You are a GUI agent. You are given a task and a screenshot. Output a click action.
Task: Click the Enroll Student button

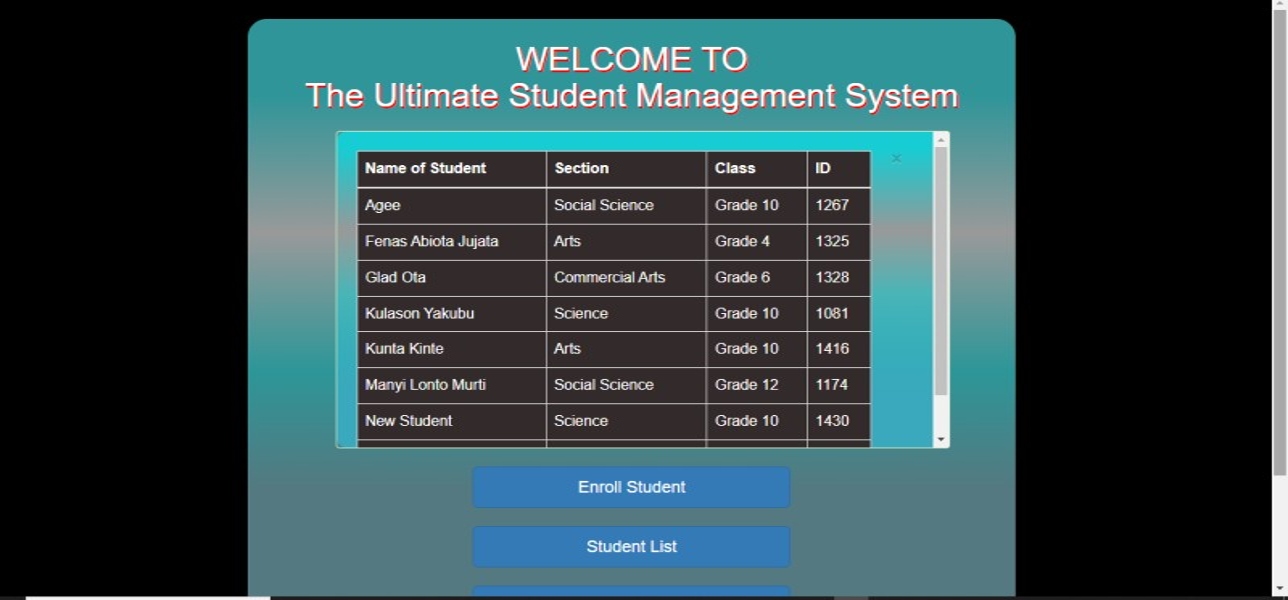pos(631,487)
